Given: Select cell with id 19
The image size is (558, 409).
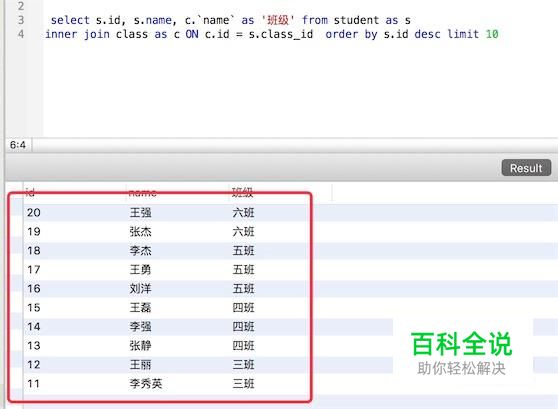Looking at the screenshot, I should [34, 232].
